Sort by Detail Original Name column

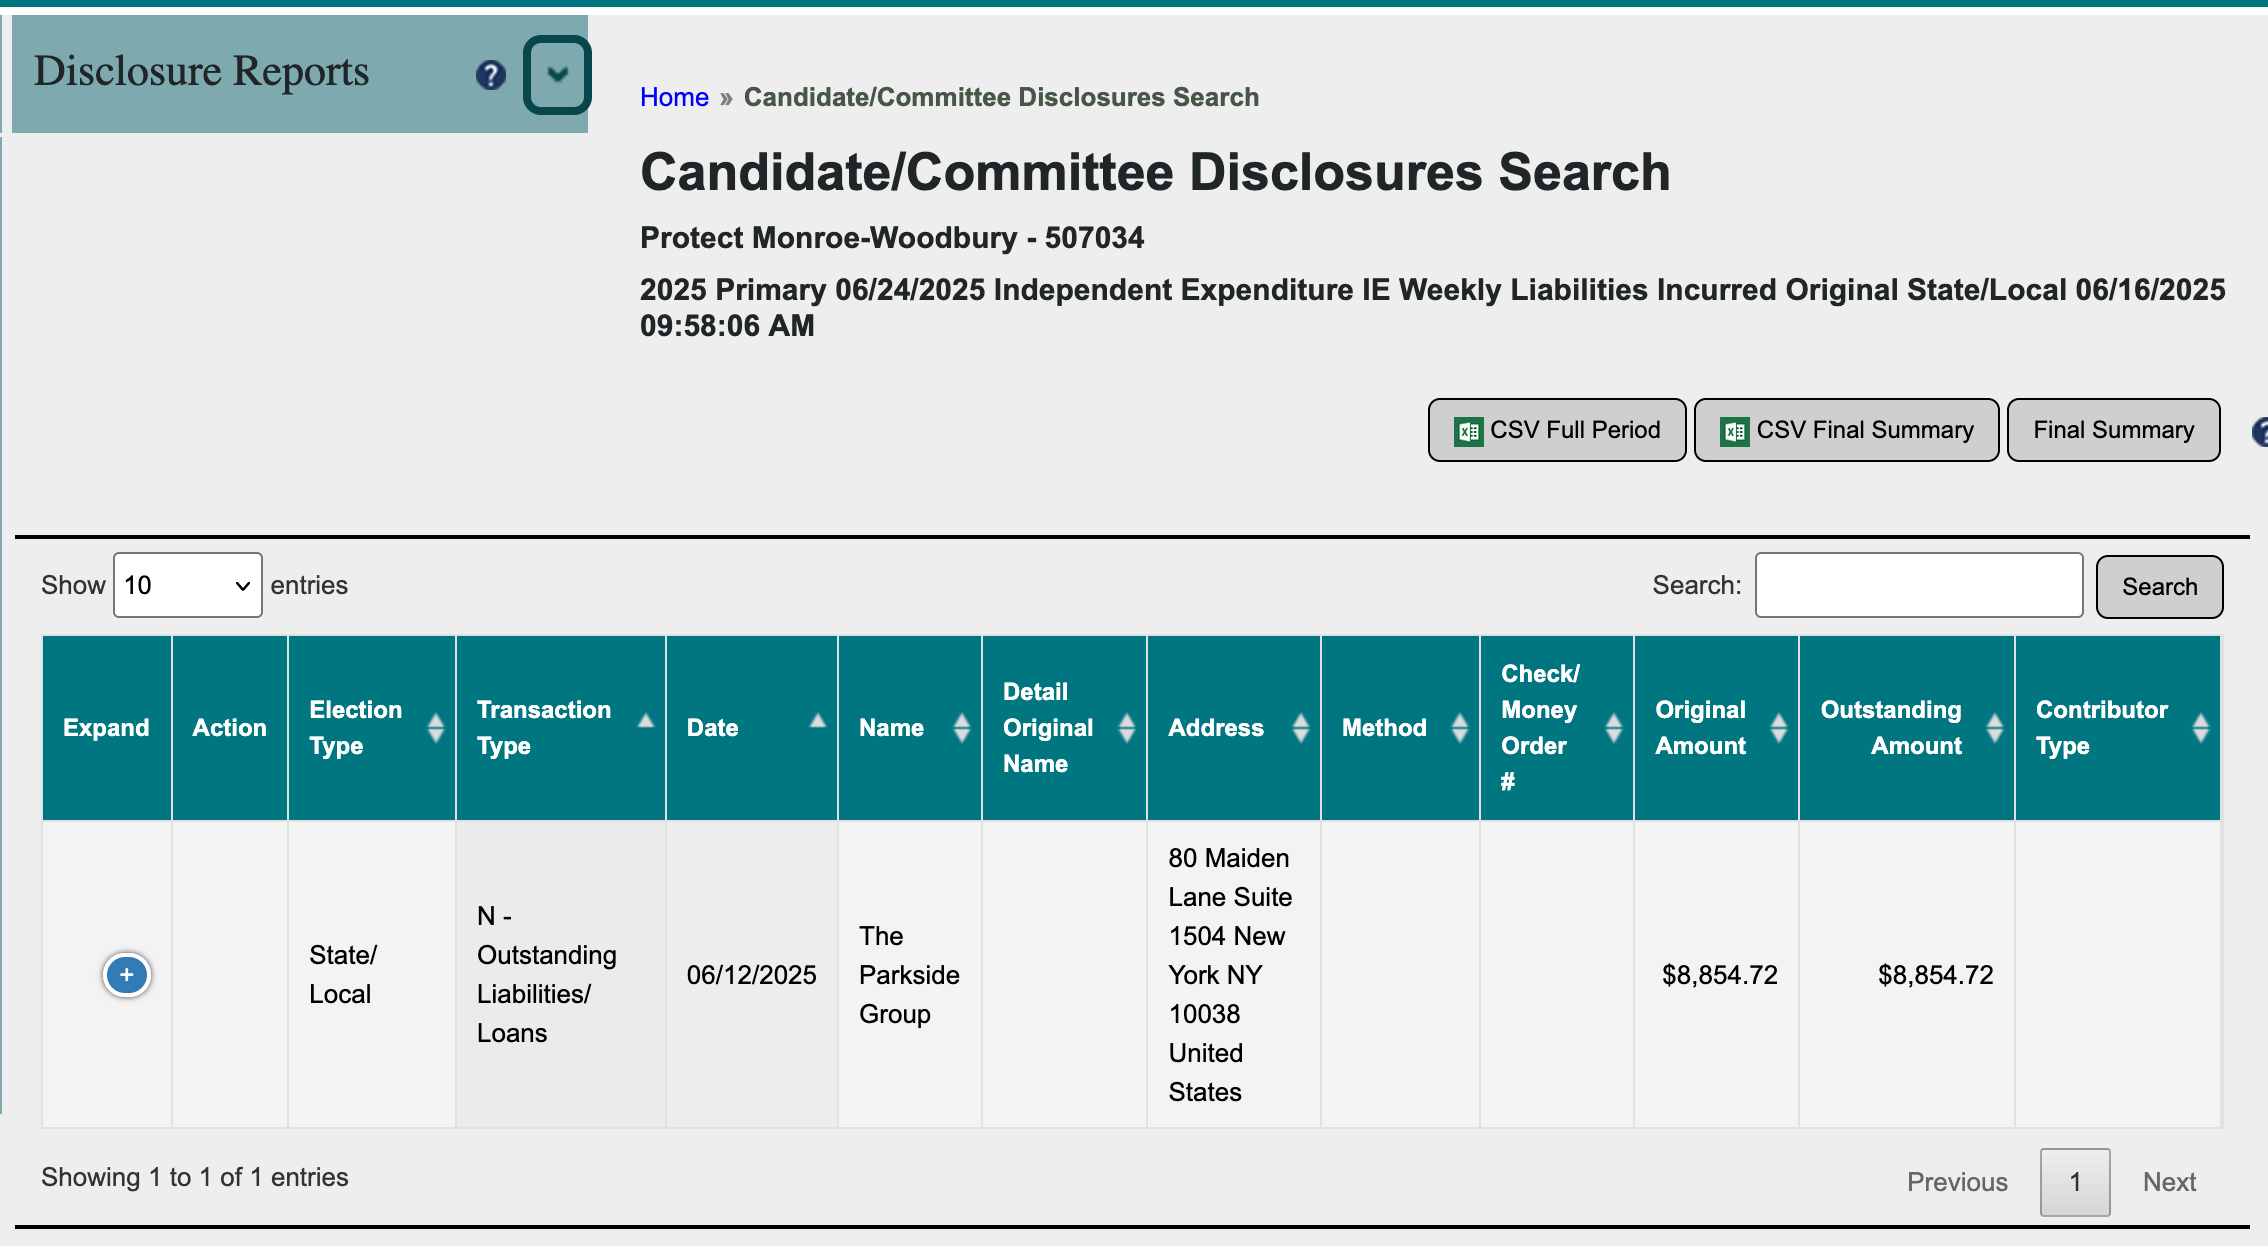click(x=1064, y=728)
